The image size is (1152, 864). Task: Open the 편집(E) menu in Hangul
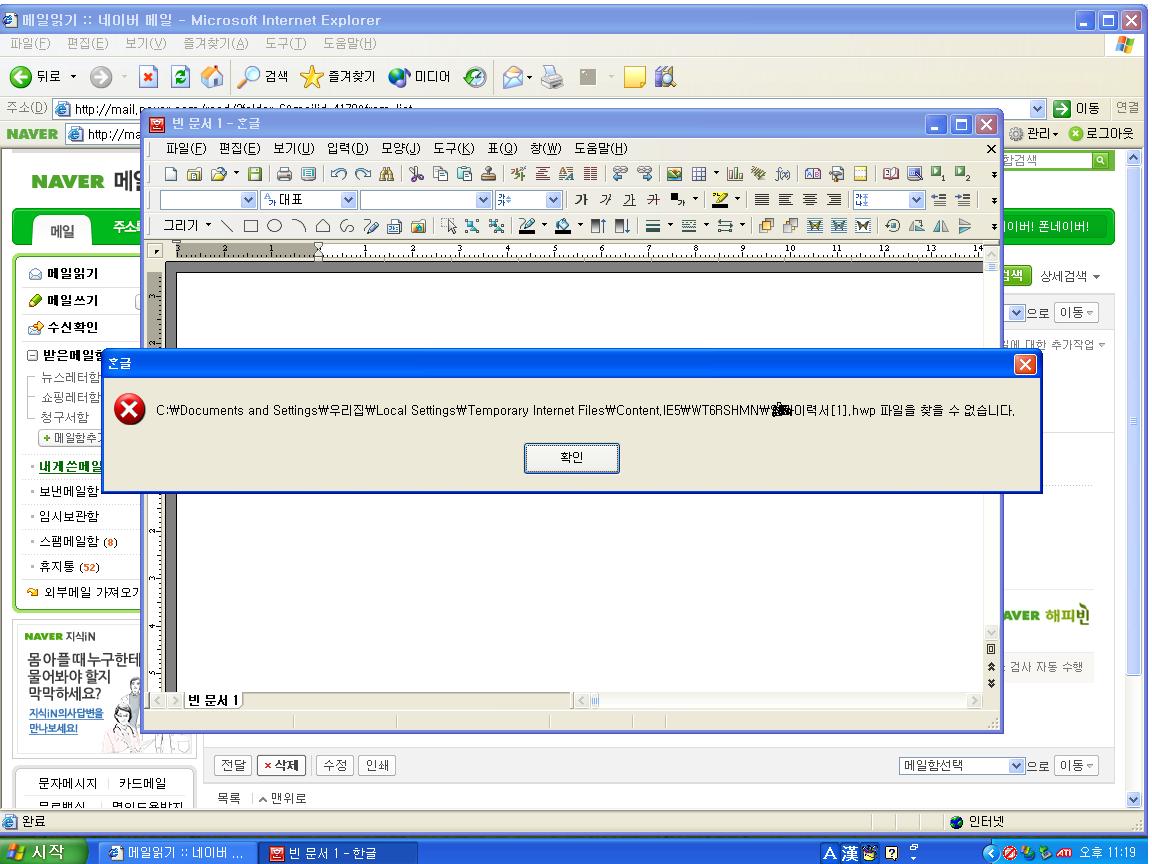click(x=240, y=148)
